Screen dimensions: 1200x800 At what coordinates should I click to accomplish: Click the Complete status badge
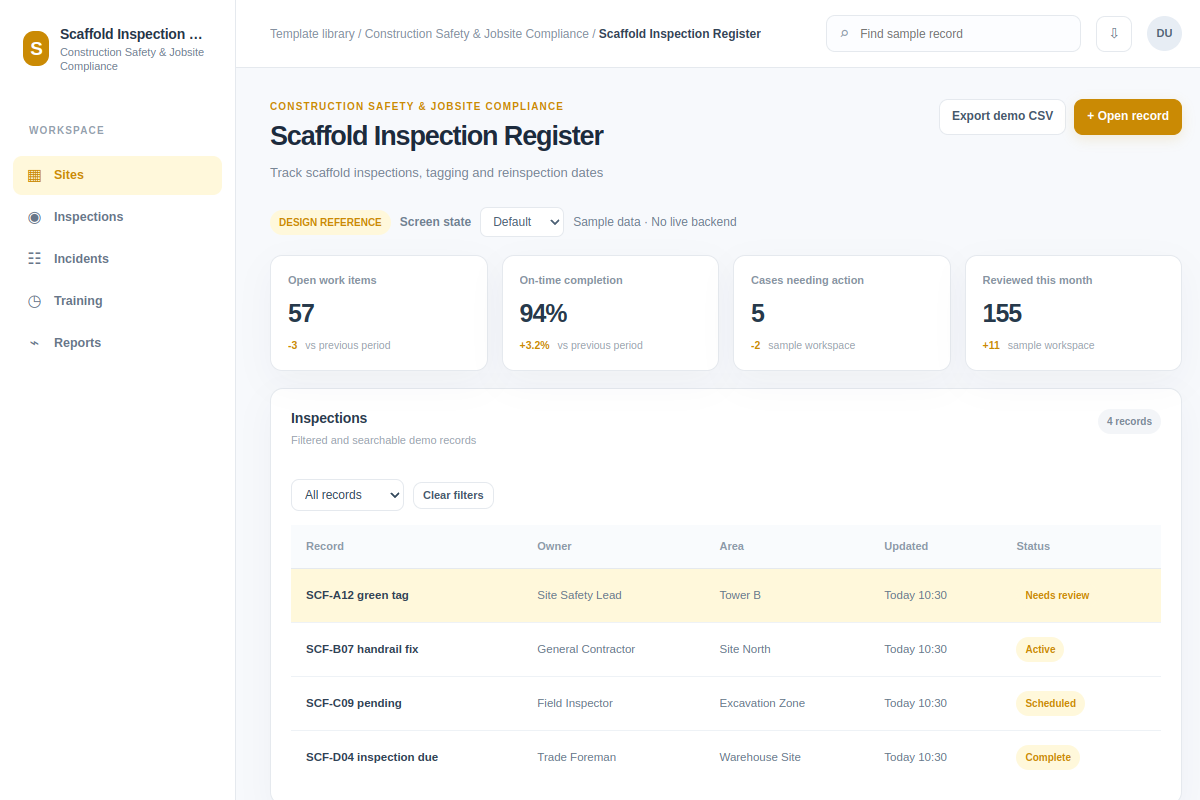[1048, 757]
